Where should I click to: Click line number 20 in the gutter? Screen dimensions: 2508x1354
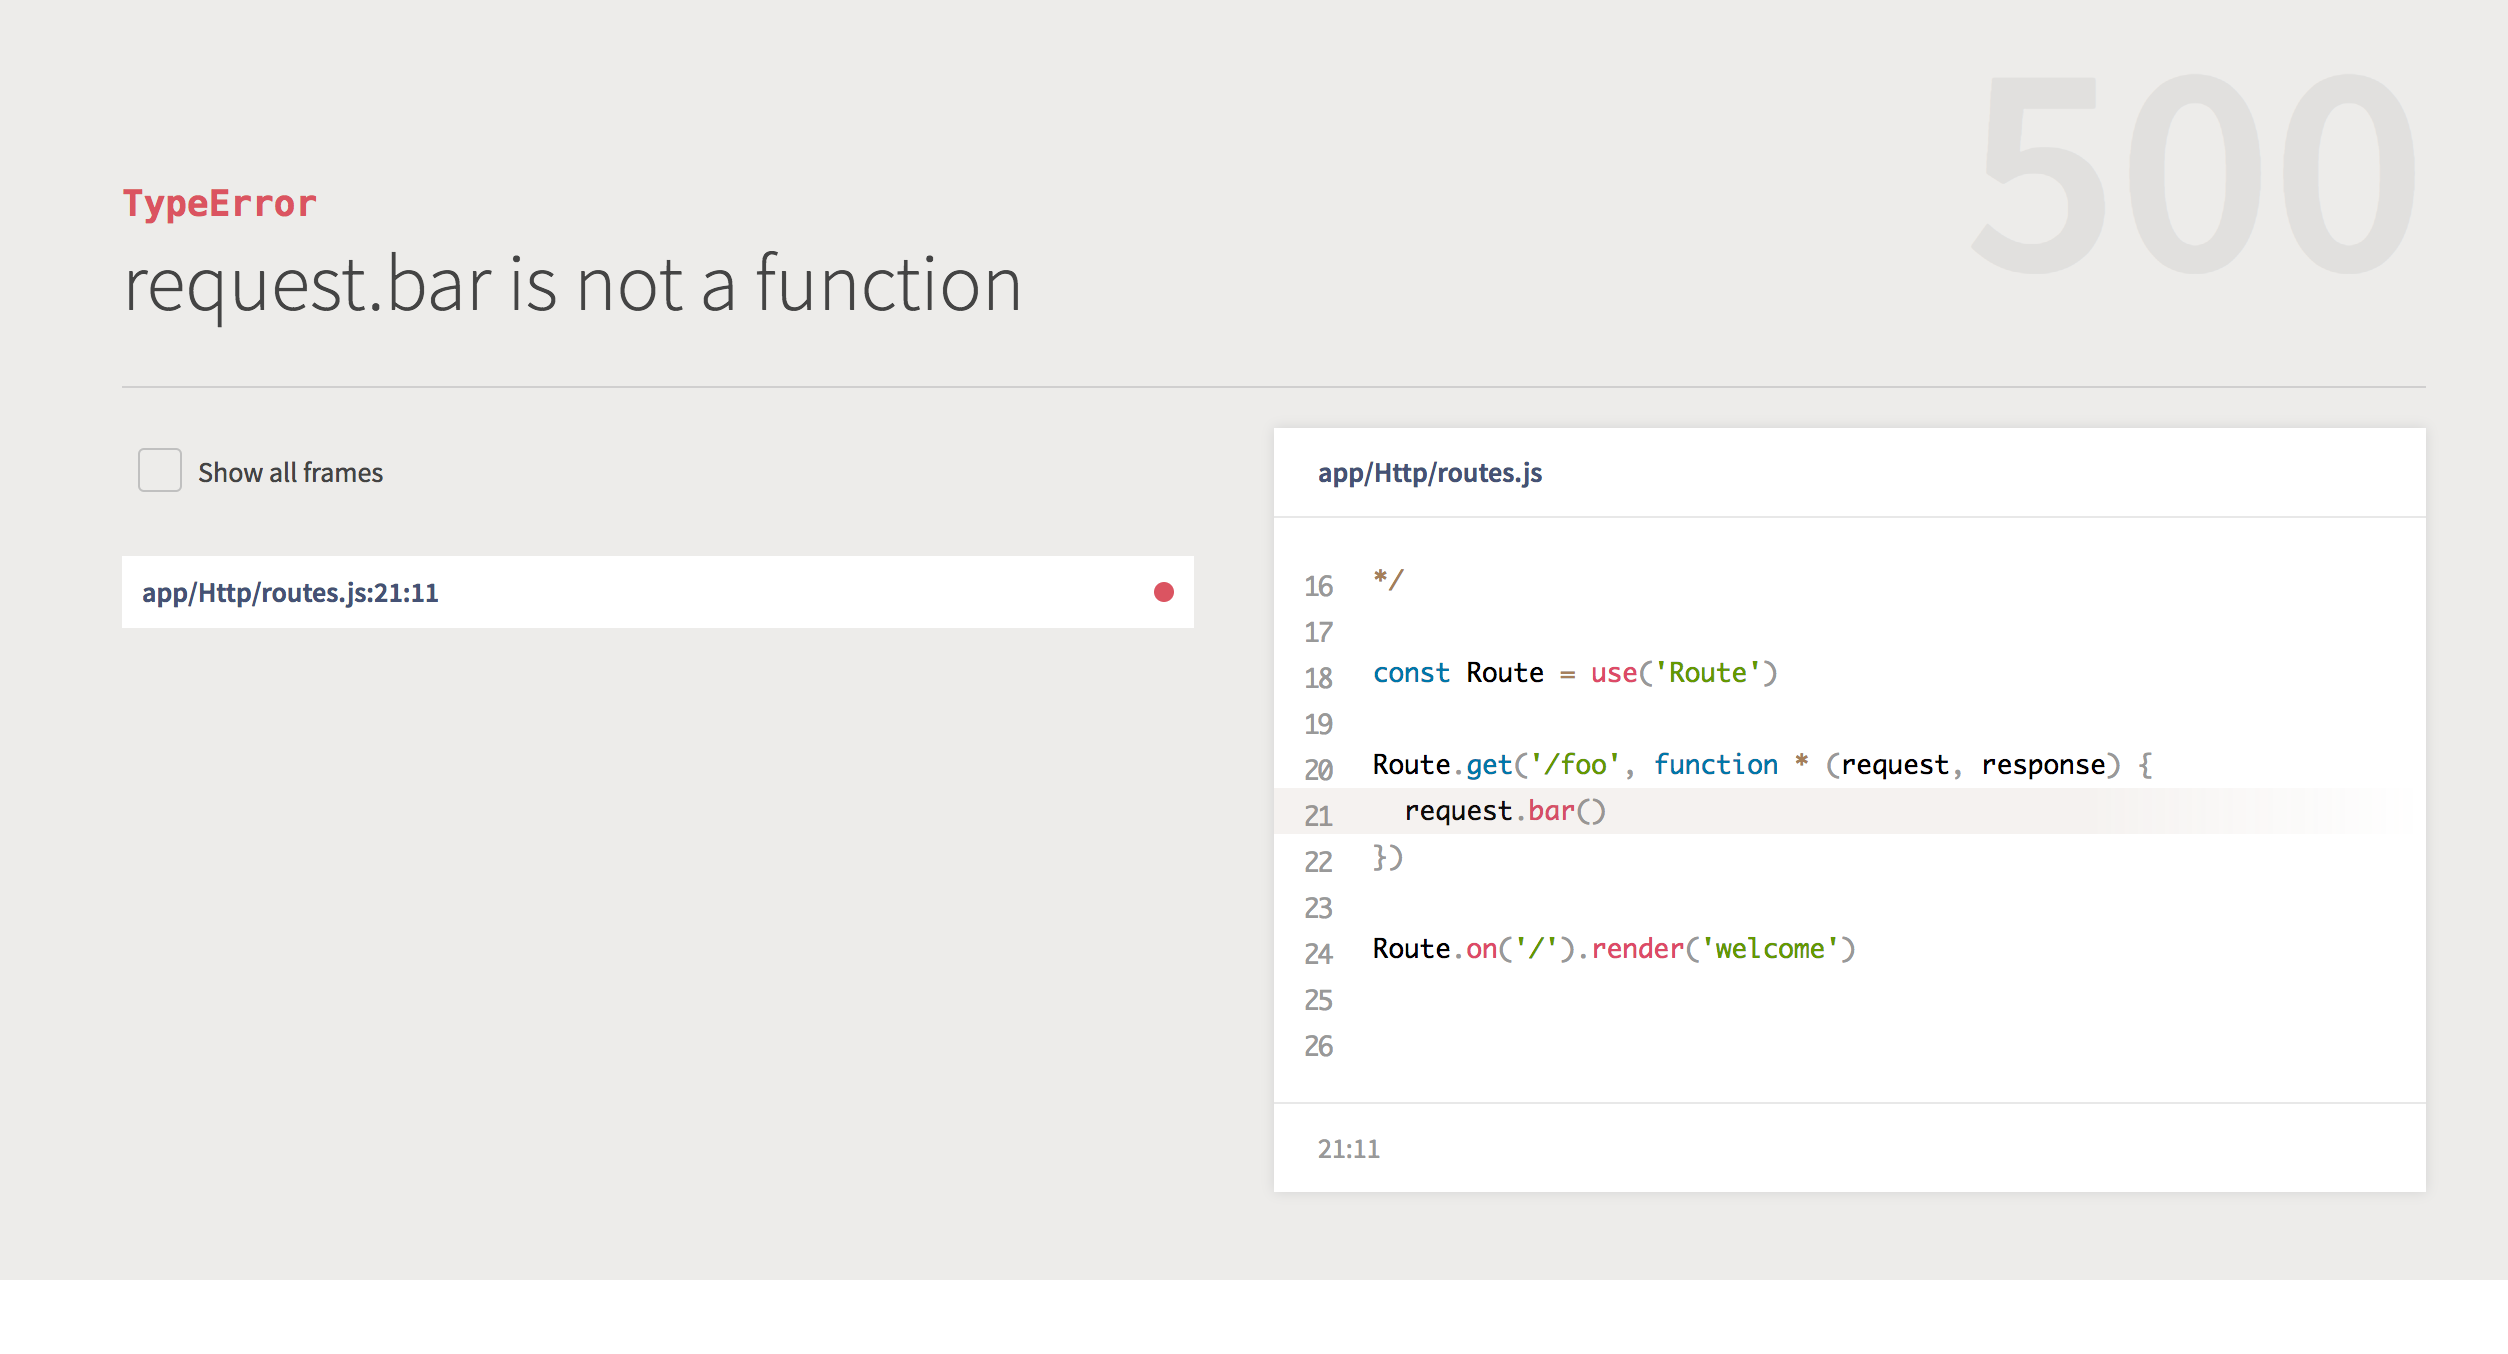(1318, 770)
